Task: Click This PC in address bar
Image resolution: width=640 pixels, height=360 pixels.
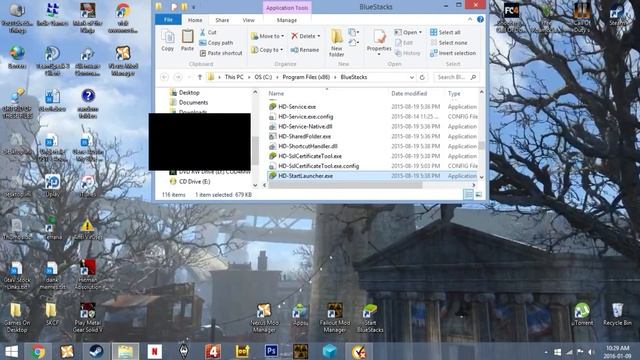Action: [234, 77]
